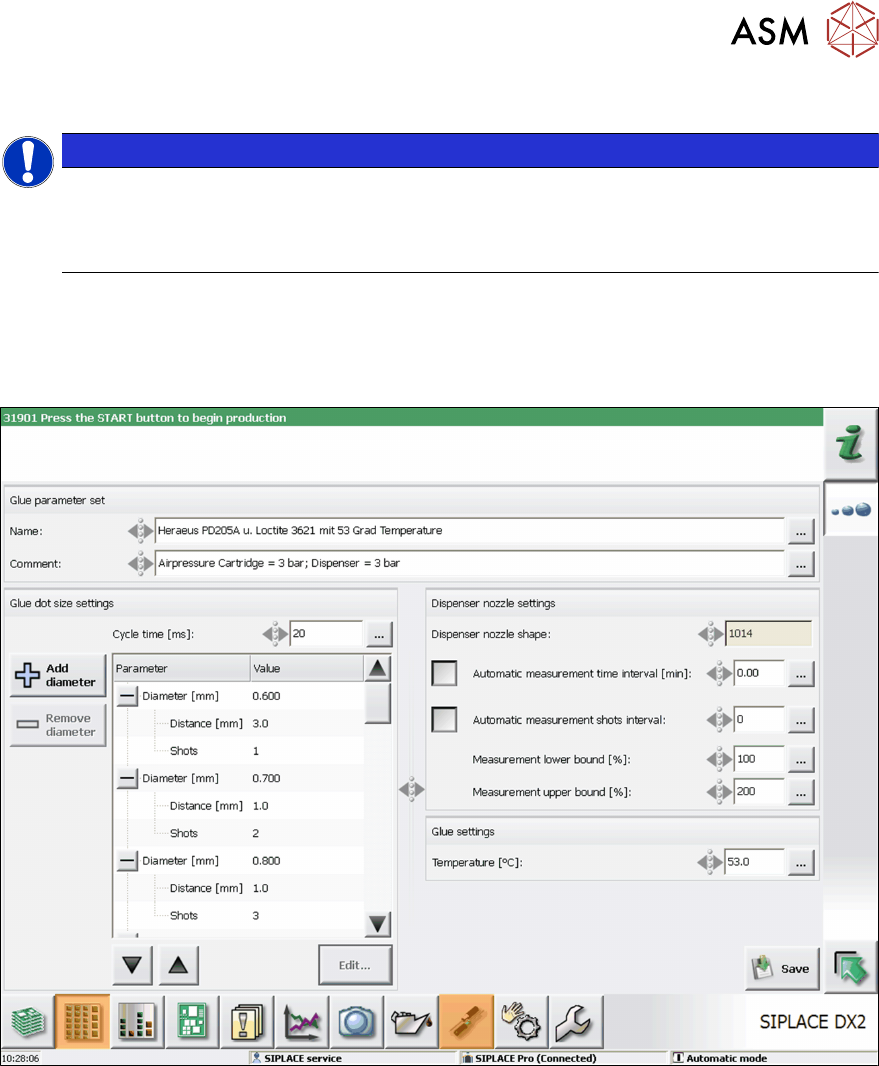This screenshot has width=879, height=1066.
Task: Select the Shots 2 row
Action: pyautogui.click(x=239, y=833)
